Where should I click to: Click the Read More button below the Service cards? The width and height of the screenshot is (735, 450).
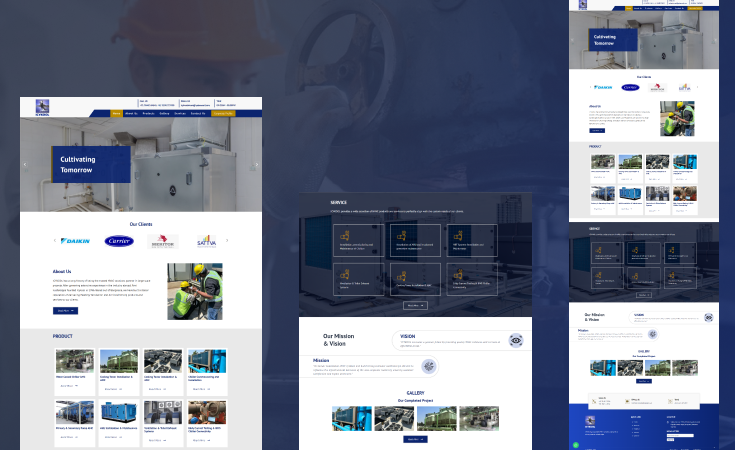tap(415, 305)
